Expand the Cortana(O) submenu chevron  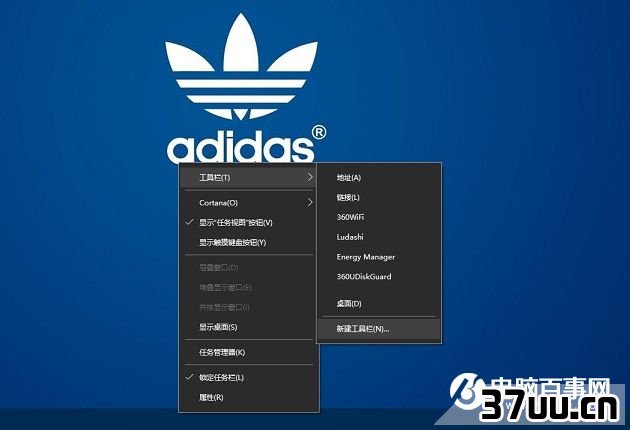[x=310, y=202]
